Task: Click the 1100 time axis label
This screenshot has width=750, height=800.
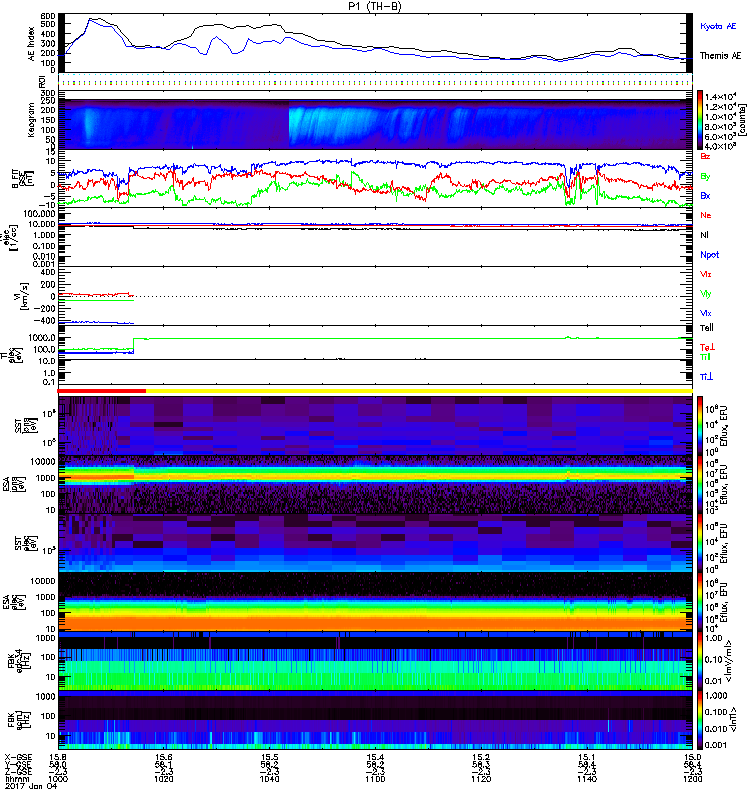Action: pyautogui.click(x=375, y=779)
